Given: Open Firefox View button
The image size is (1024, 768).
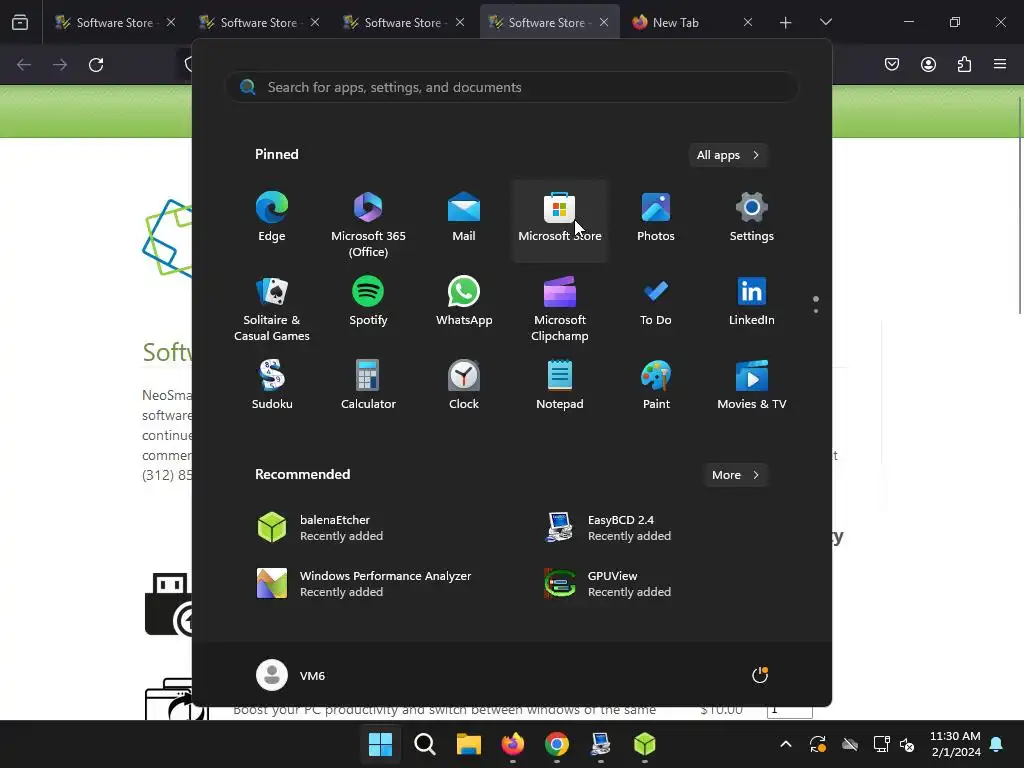Looking at the screenshot, I should (20, 22).
